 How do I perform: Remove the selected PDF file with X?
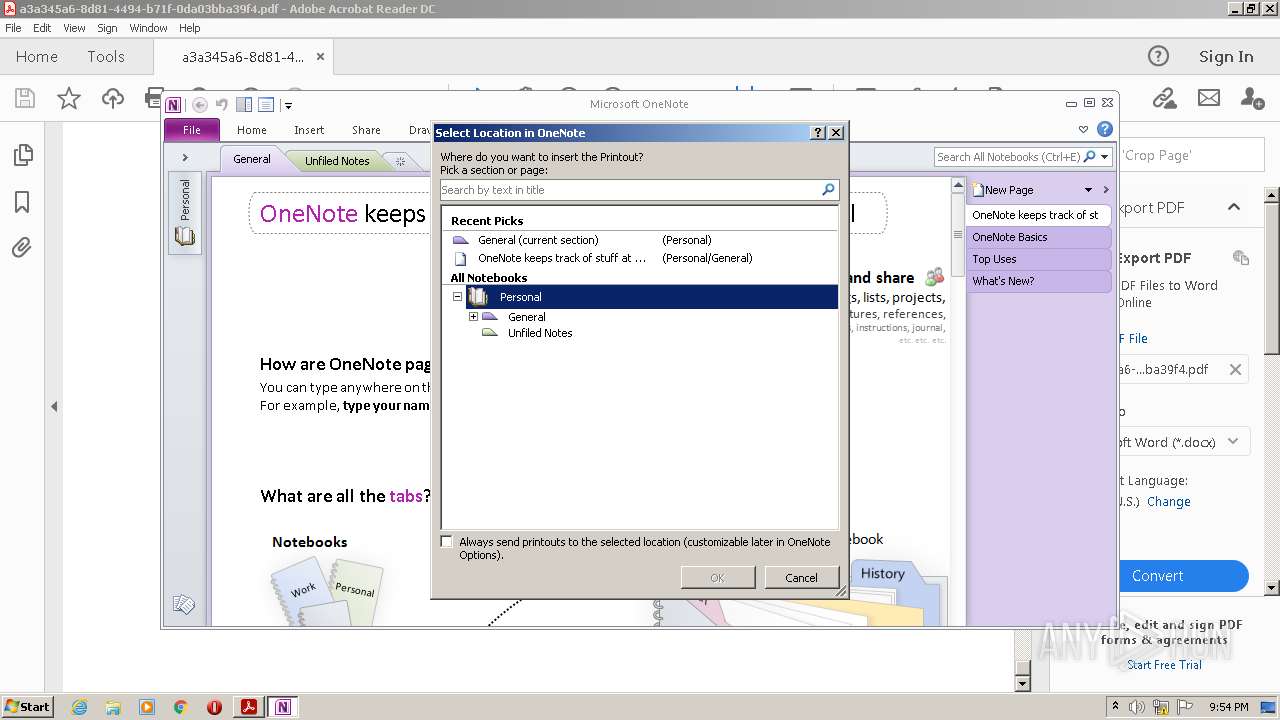1235,369
